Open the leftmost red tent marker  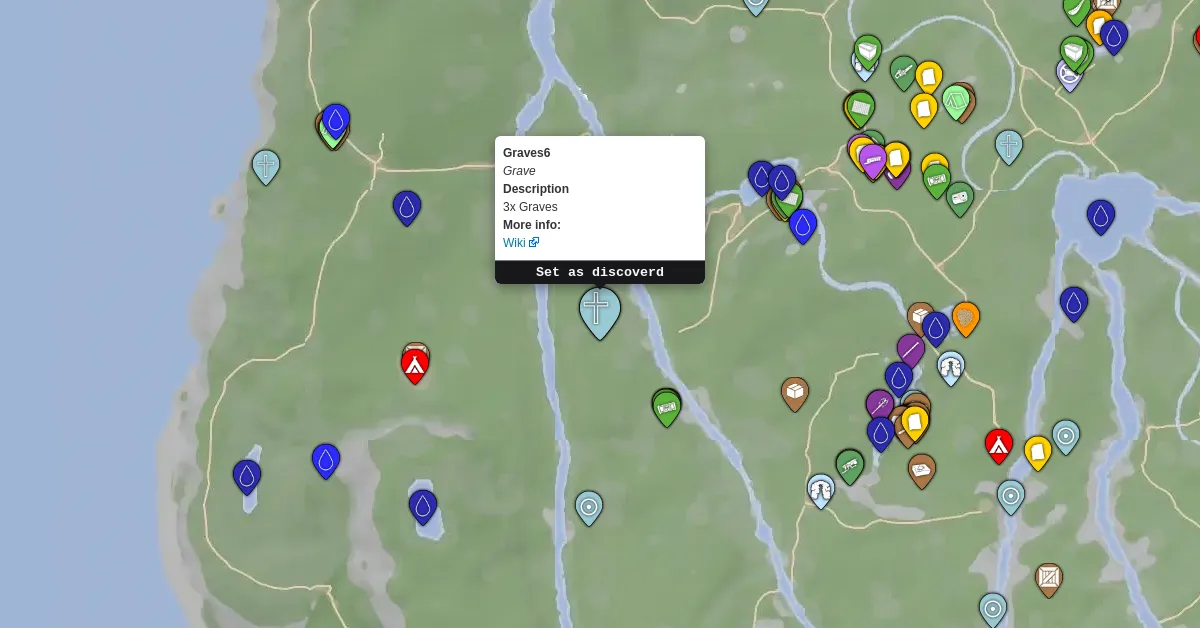point(415,366)
